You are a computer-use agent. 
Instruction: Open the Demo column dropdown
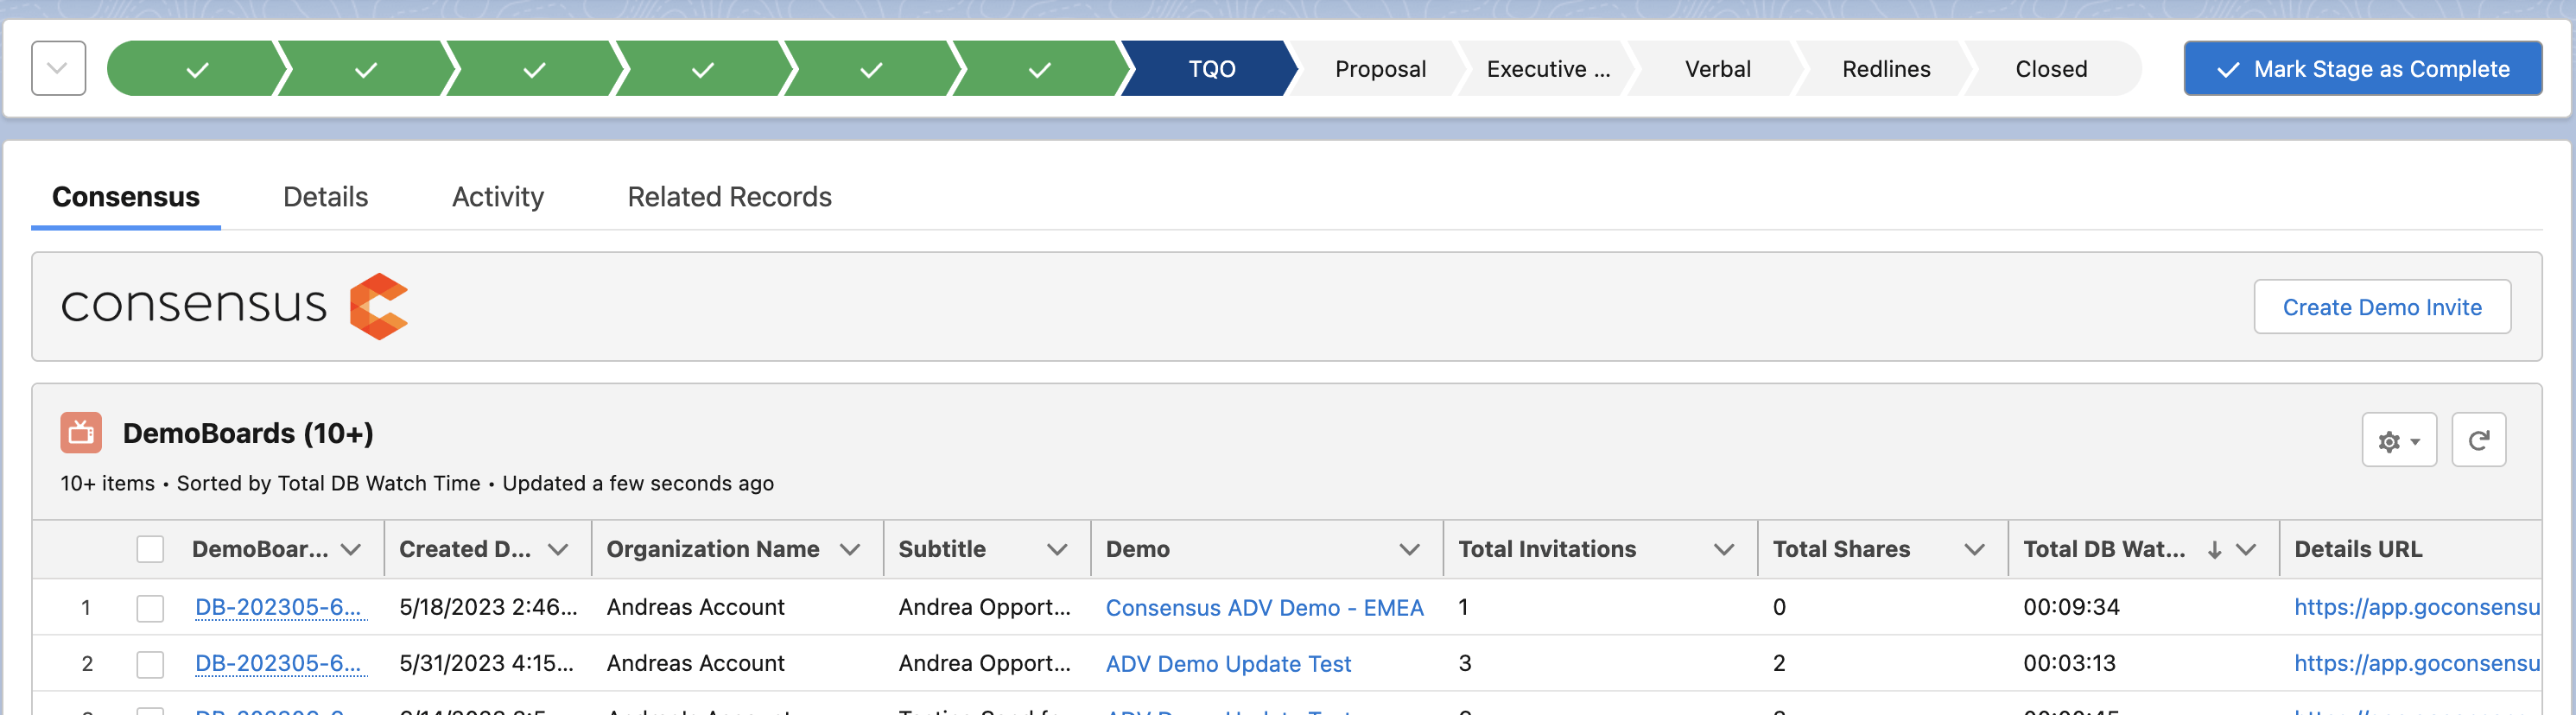(1409, 549)
